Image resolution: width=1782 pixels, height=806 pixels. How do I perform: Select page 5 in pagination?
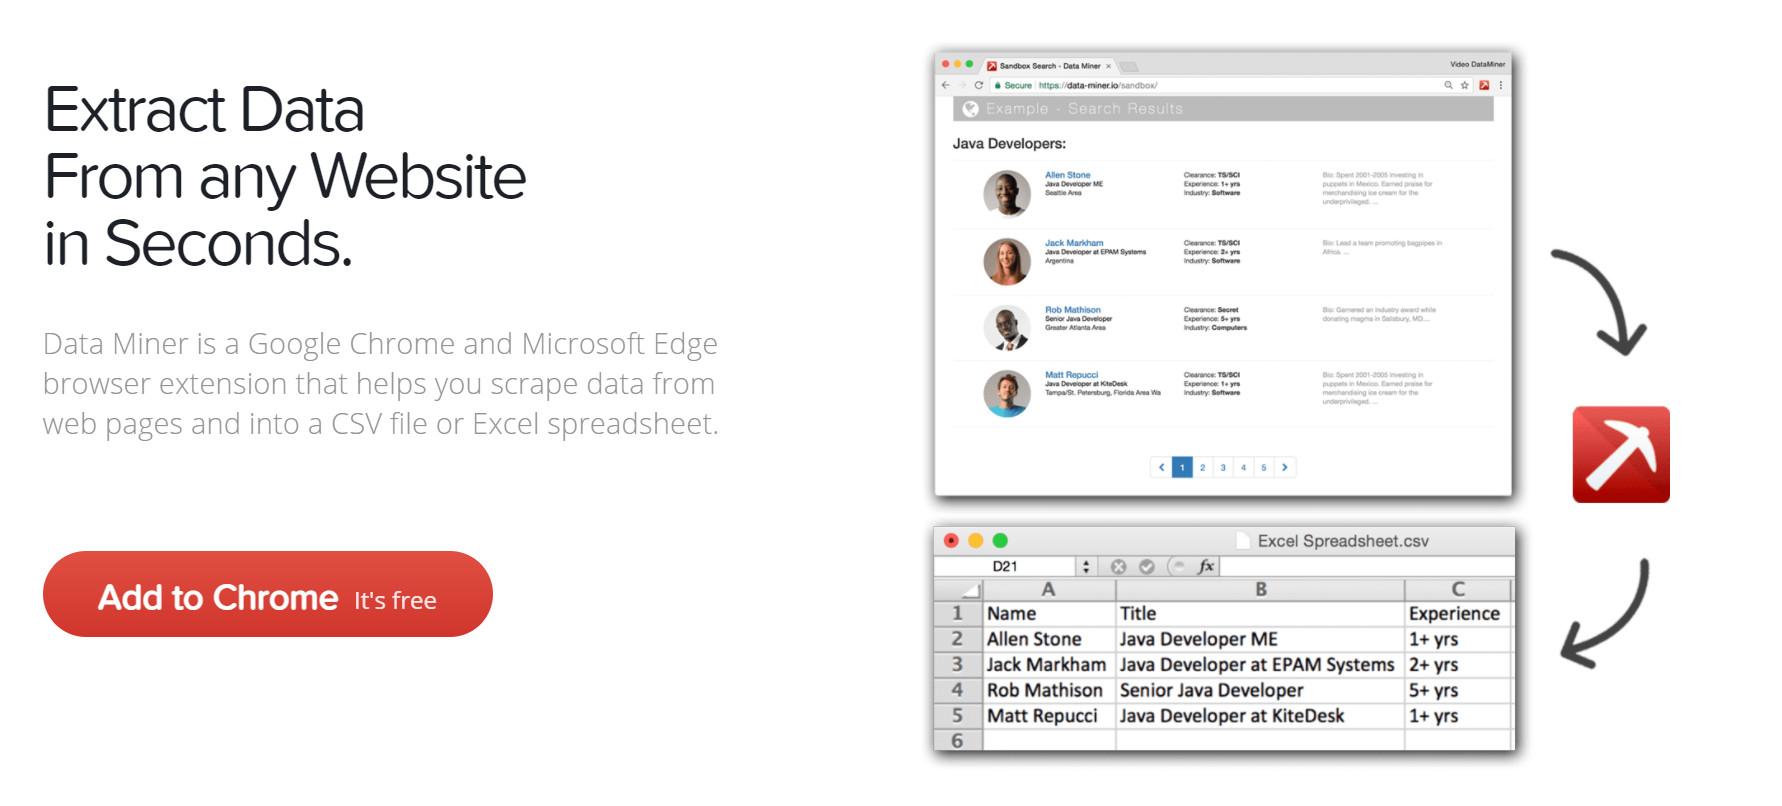[x=1264, y=467]
